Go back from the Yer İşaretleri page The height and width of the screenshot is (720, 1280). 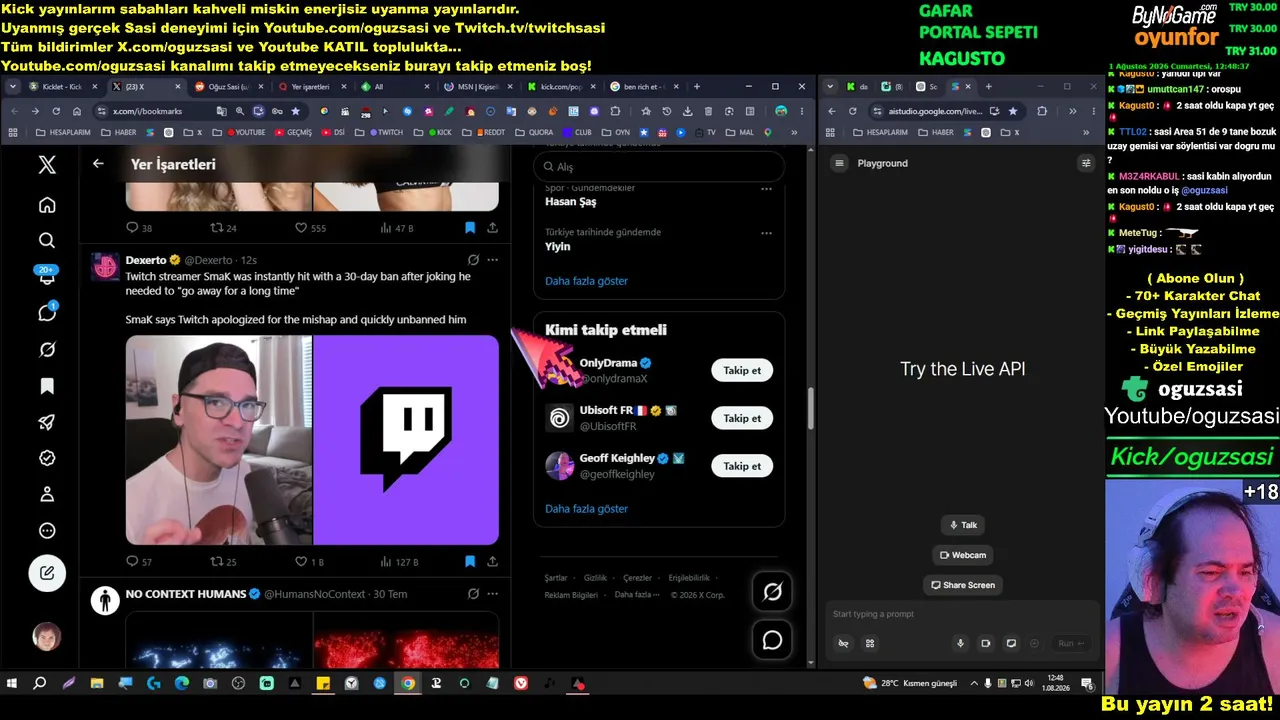coord(98,164)
